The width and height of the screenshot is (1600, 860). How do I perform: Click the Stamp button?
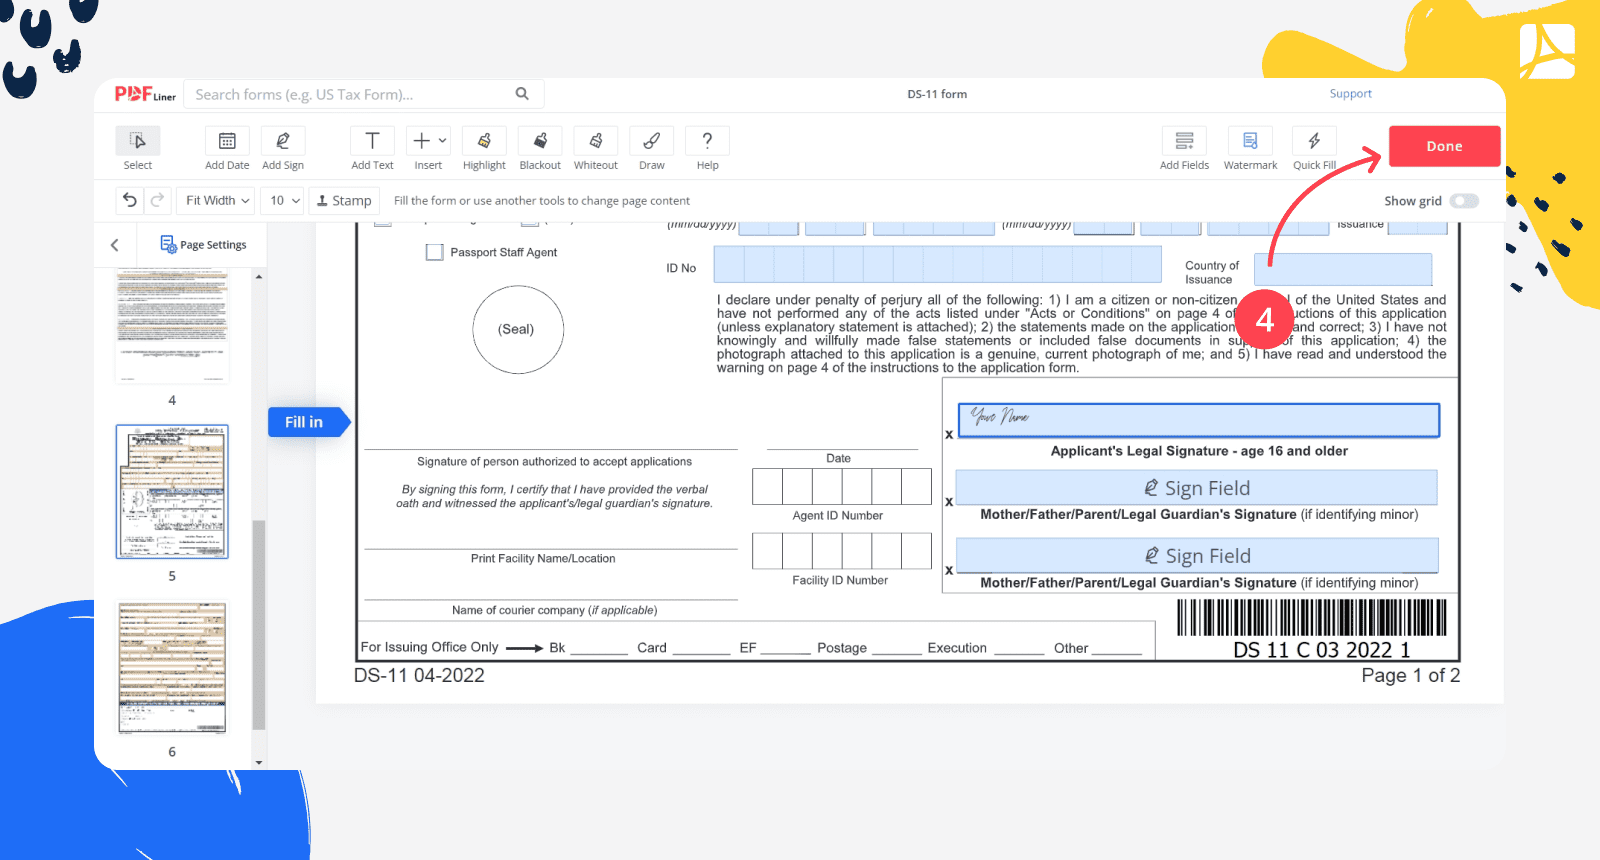tap(344, 200)
